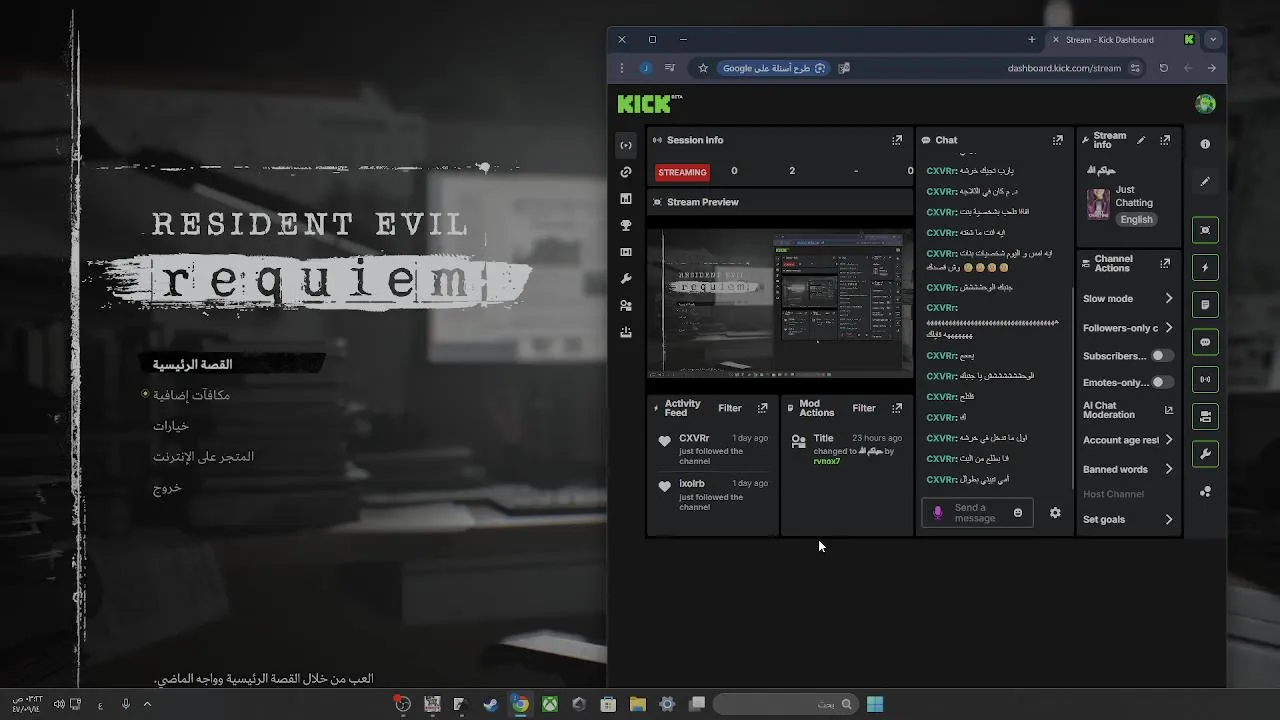Toggle the wrench widget in right sidebar

pos(1205,454)
